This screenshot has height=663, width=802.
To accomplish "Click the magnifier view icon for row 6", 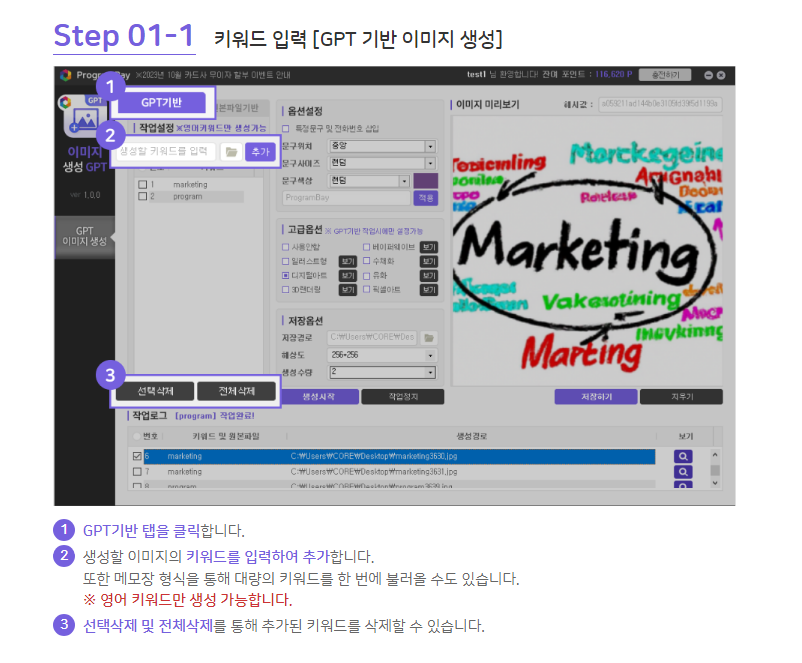I will tap(683, 456).
